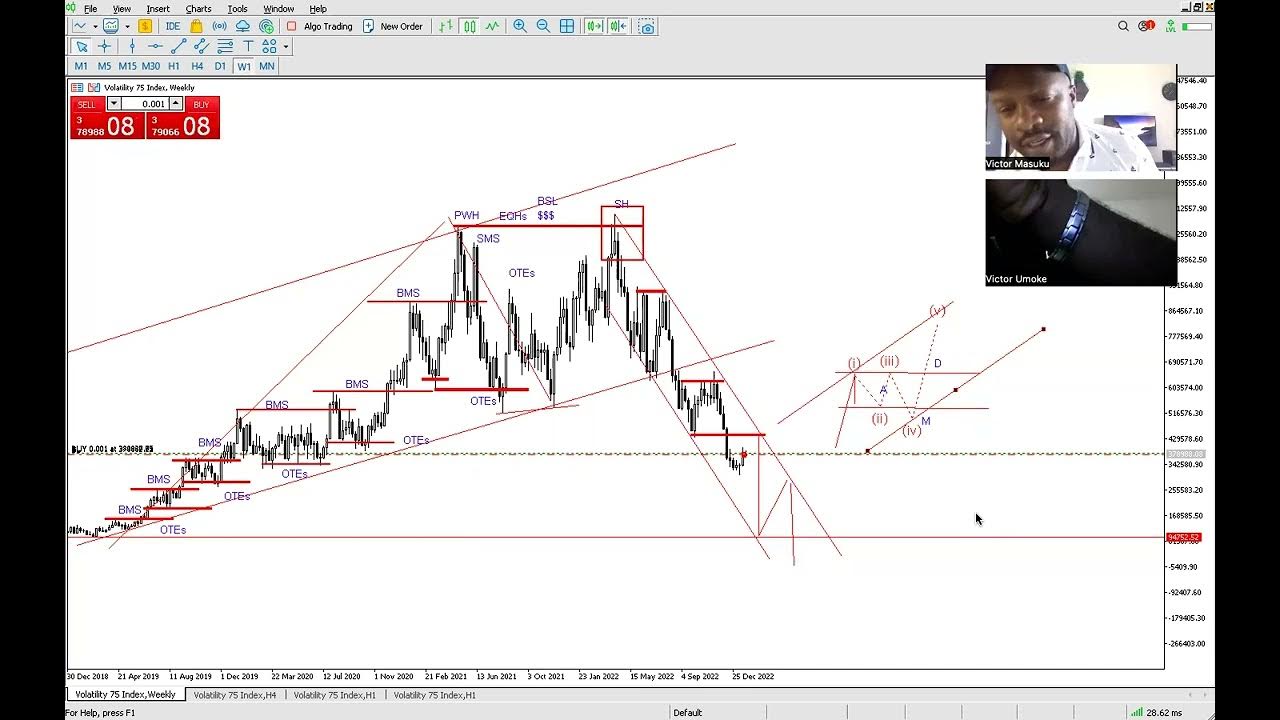Select the crosshair tool

click(104, 46)
